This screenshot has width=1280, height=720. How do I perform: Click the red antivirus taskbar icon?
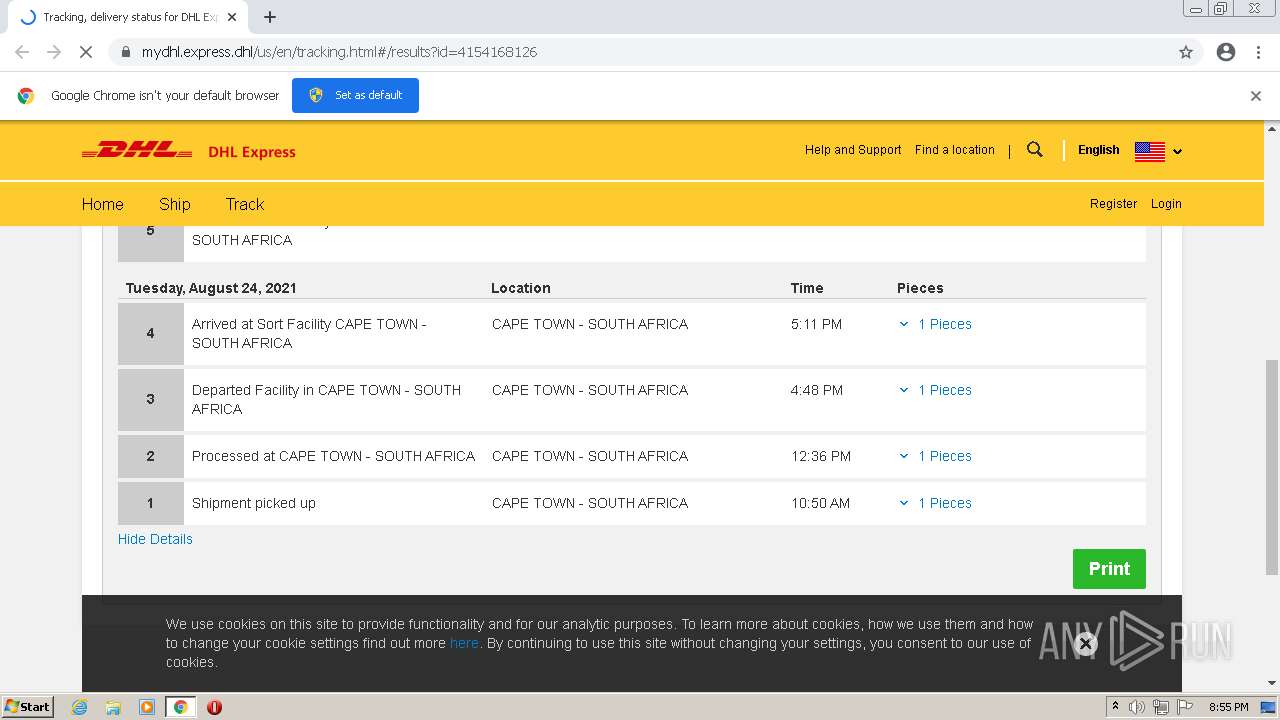point(214,707)
